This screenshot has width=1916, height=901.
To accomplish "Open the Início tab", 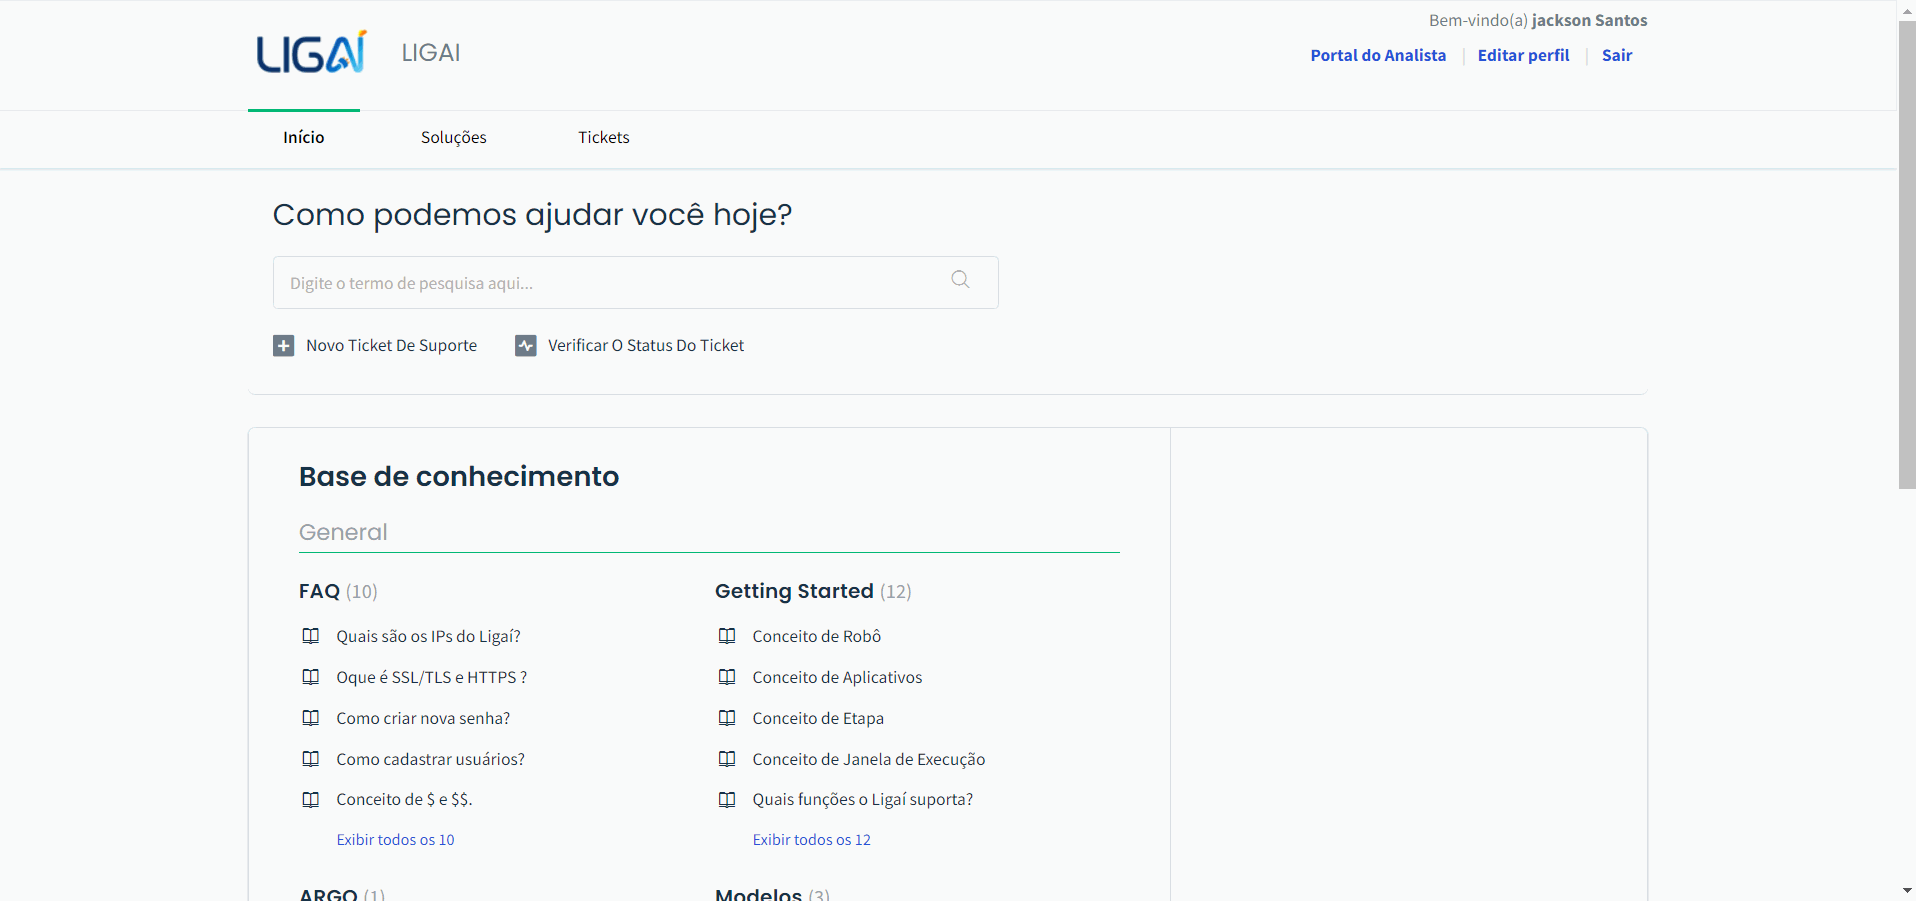I will tap(304, 138).
